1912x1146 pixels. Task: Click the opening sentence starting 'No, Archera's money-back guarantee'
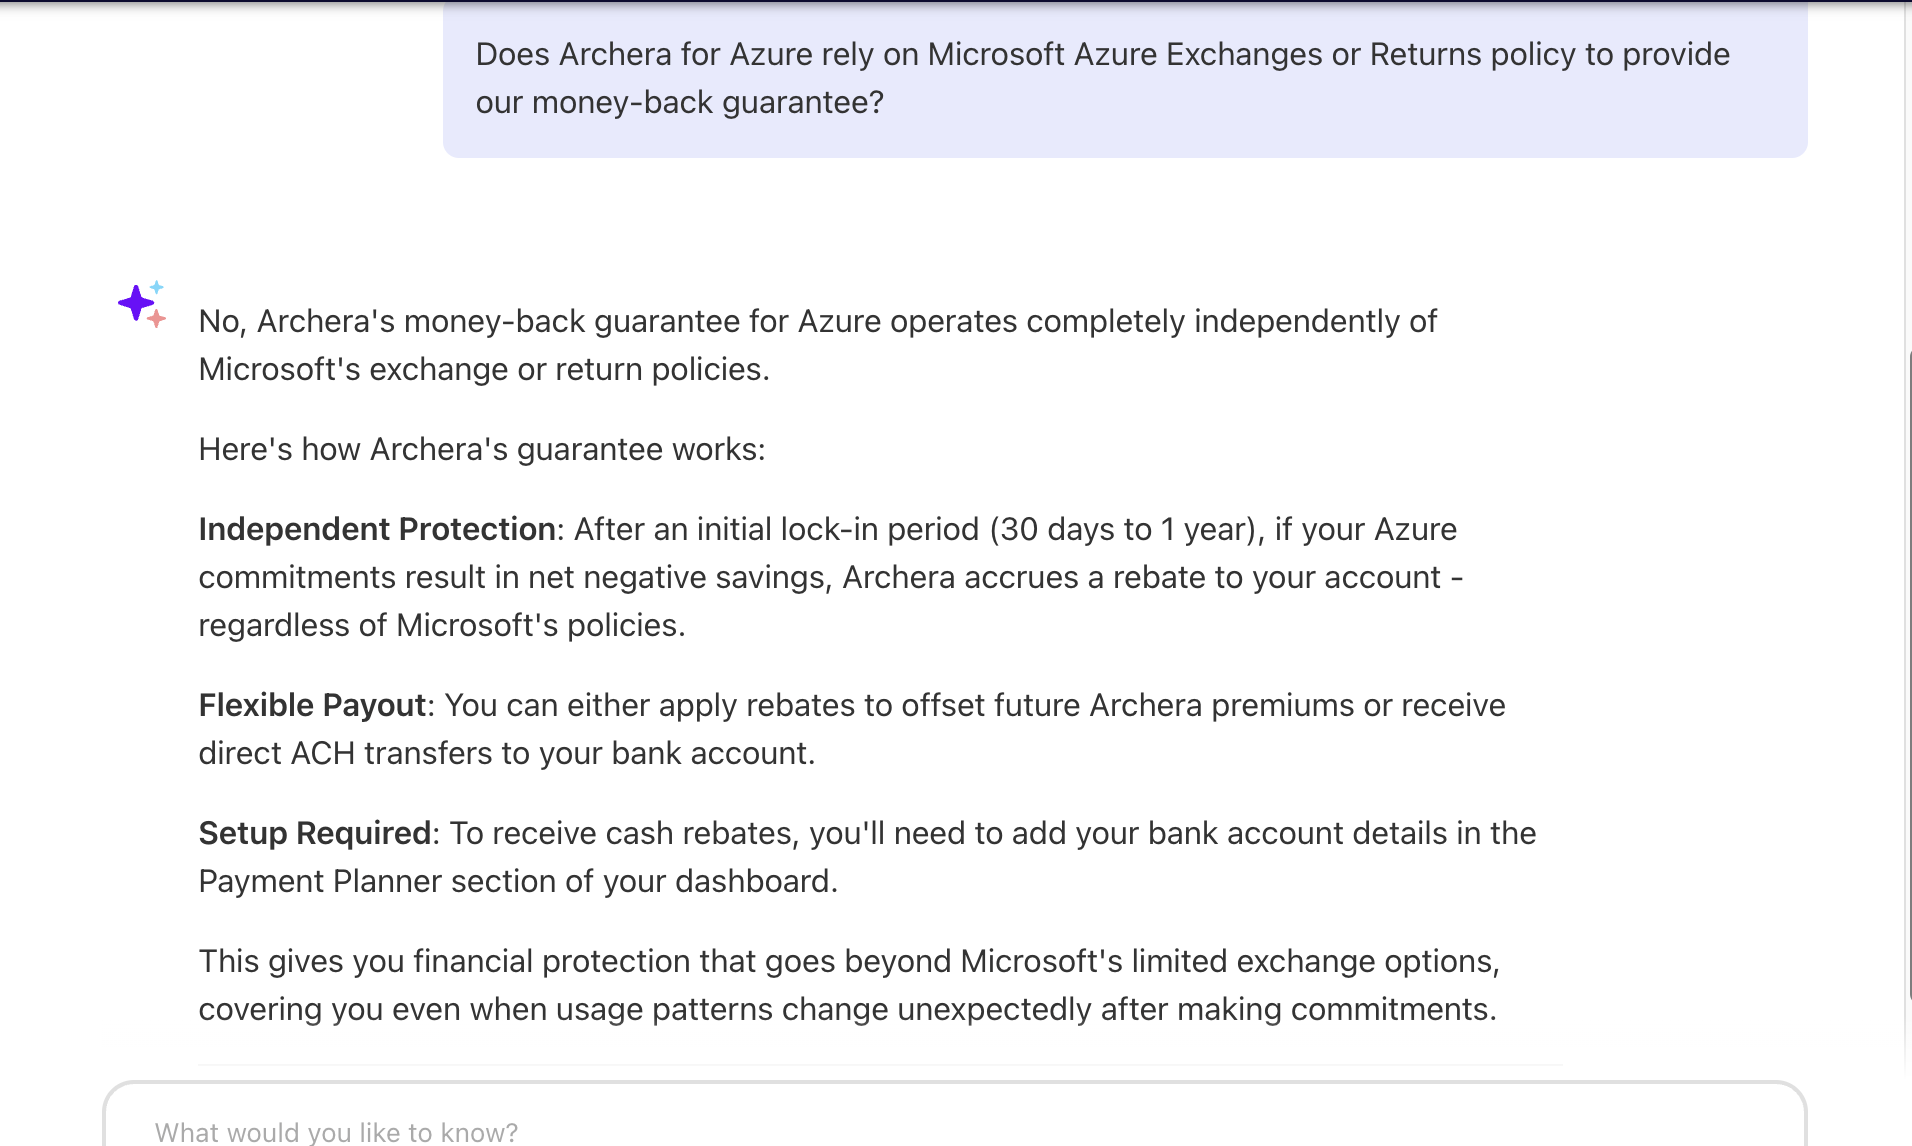[817, 345]
